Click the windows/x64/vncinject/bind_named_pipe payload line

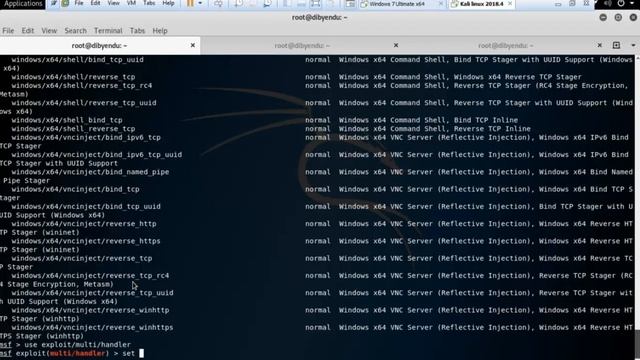(90, 172)
